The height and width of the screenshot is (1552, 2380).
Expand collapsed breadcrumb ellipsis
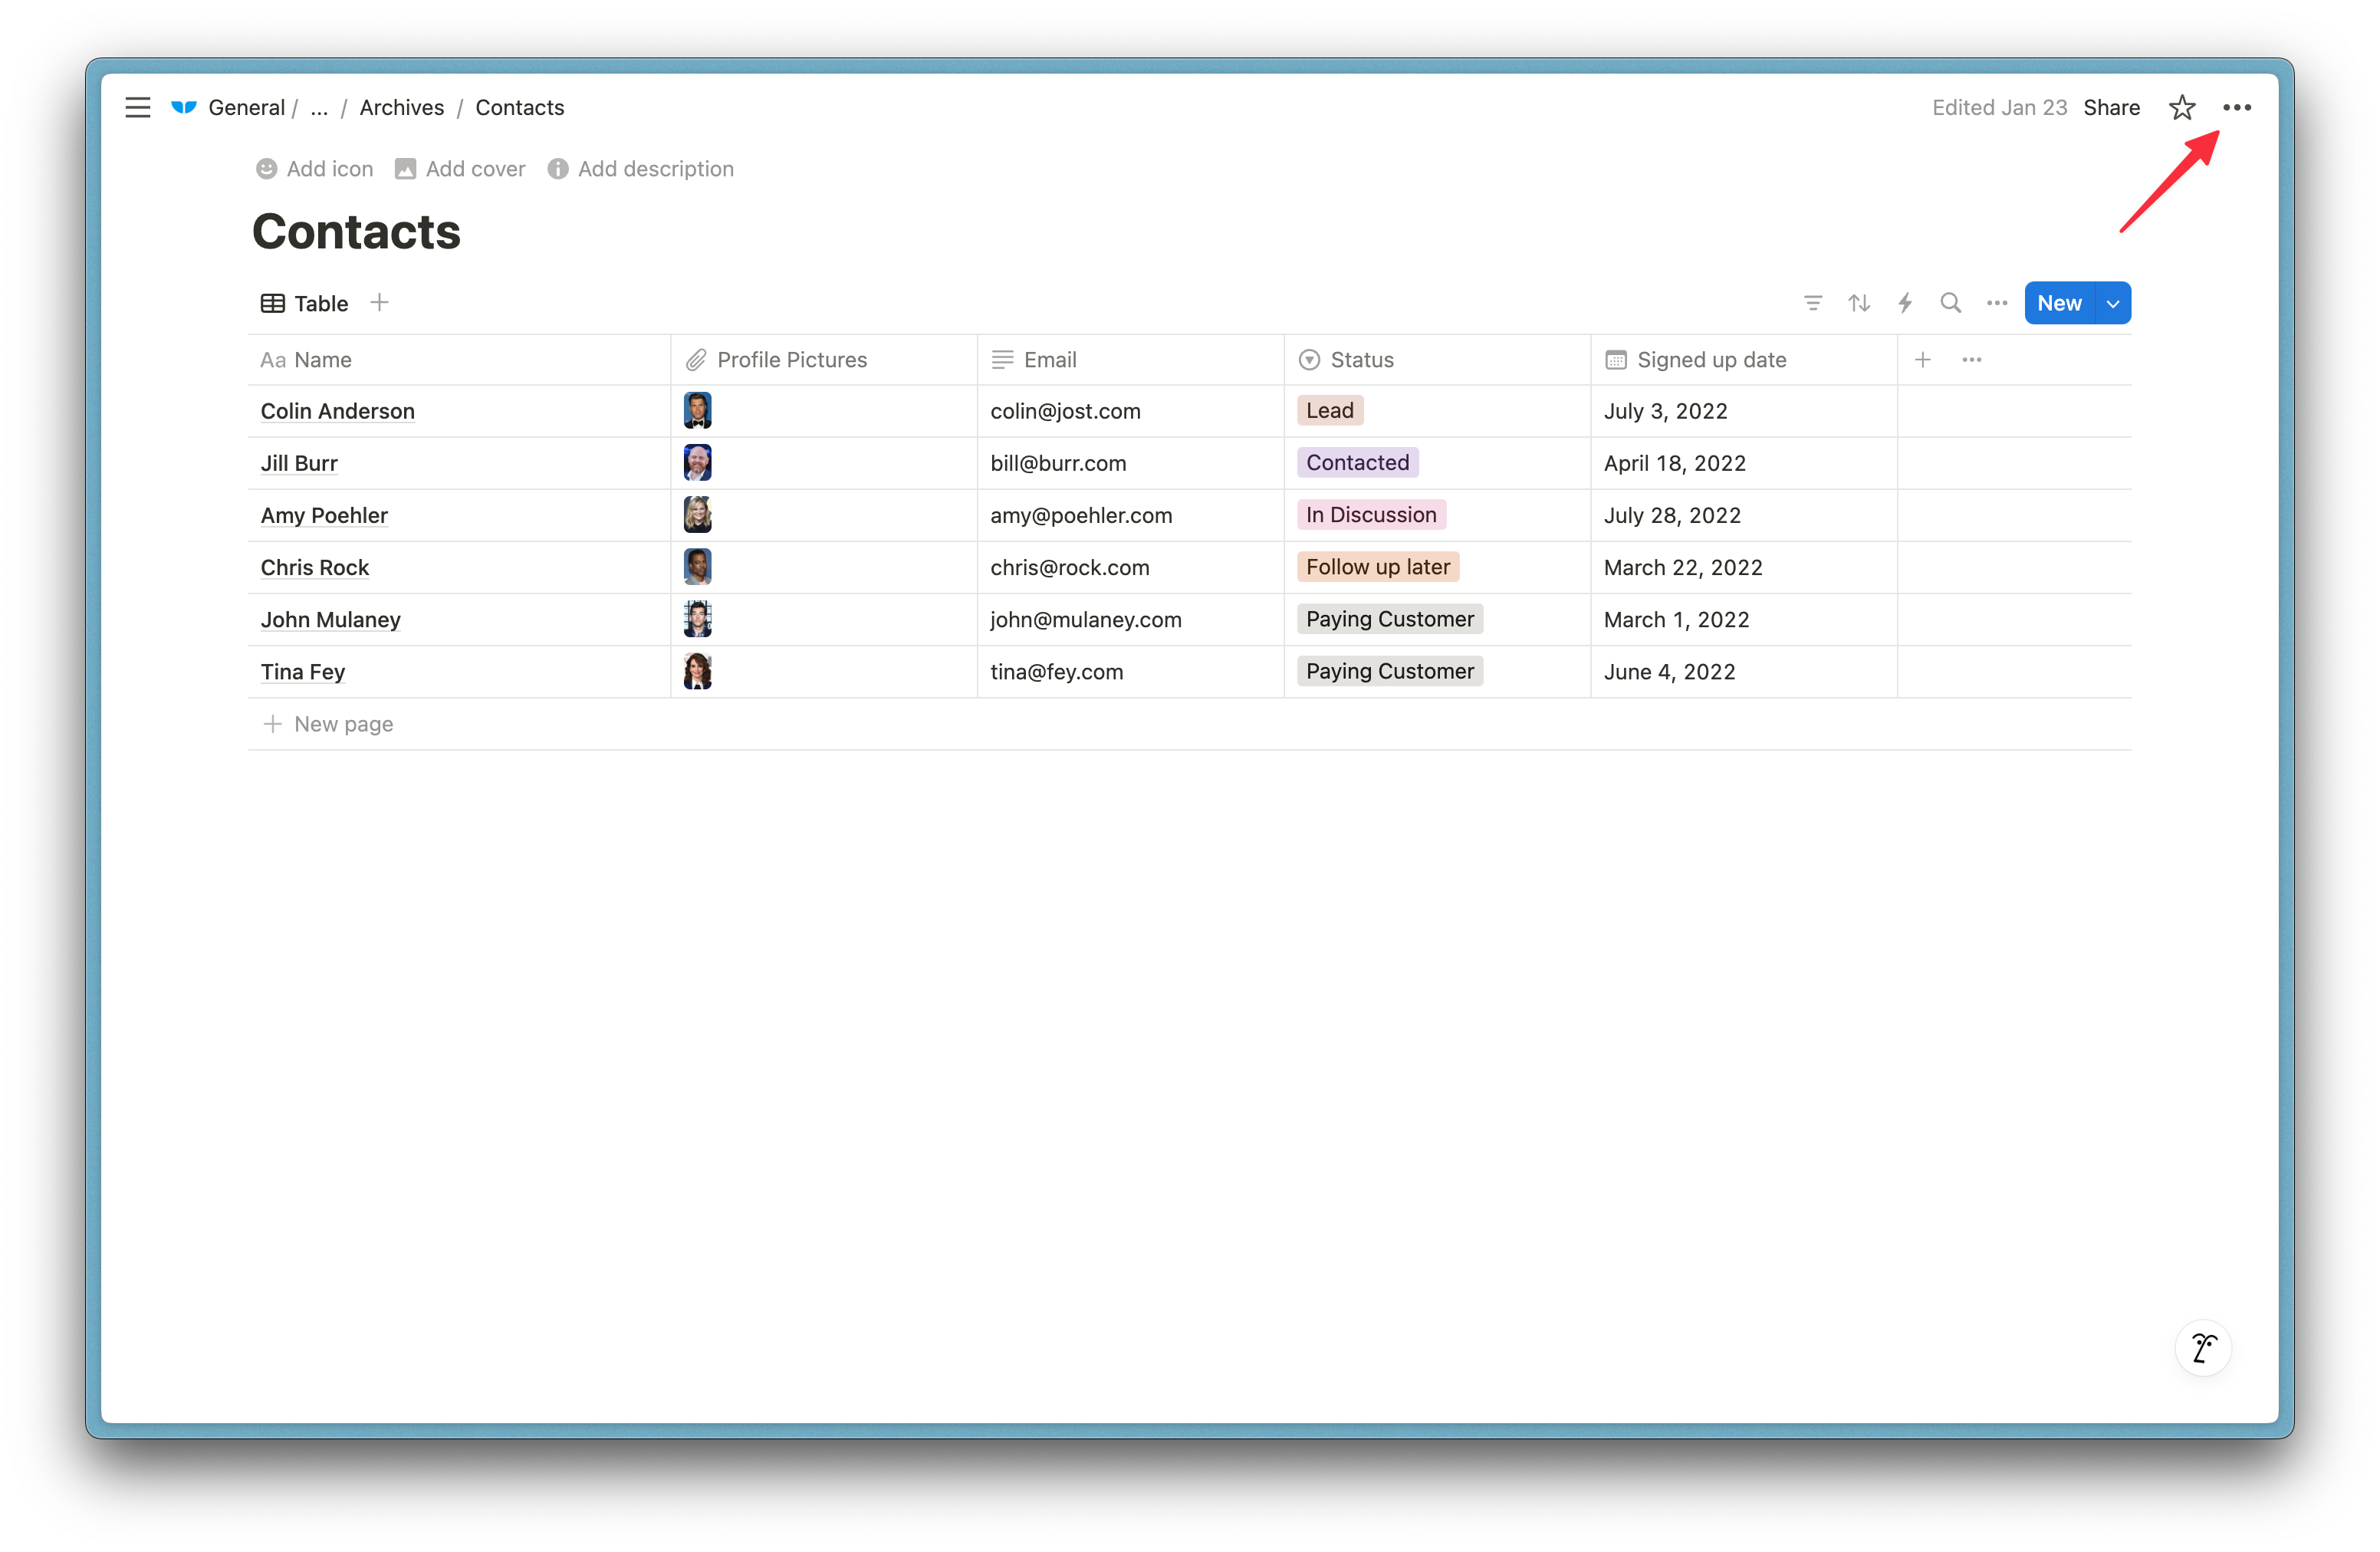point(319,108)
